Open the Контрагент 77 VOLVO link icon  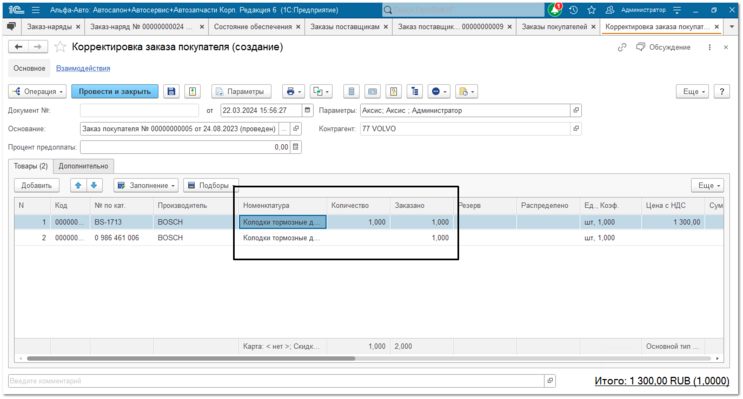pyautogui.click(x=576, y=129)
